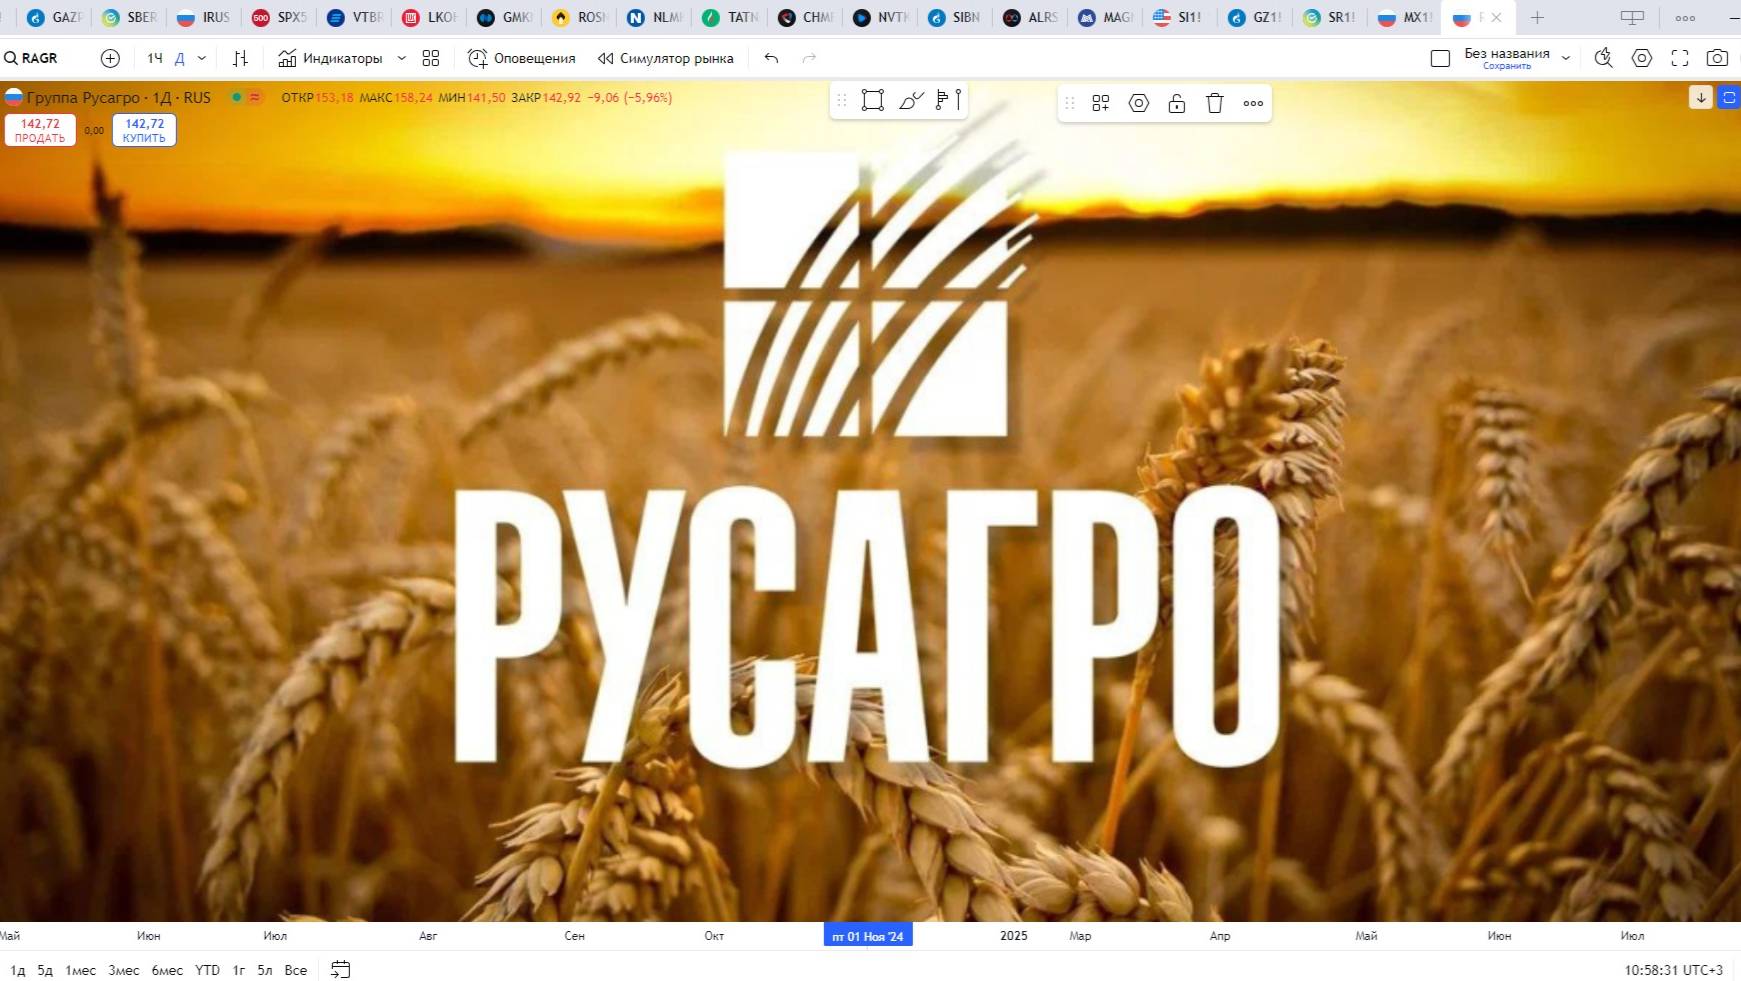Expand the timeframe interval dropdown arrow
The width and height of the screenshot is (1741, 981).
point(202,58)
